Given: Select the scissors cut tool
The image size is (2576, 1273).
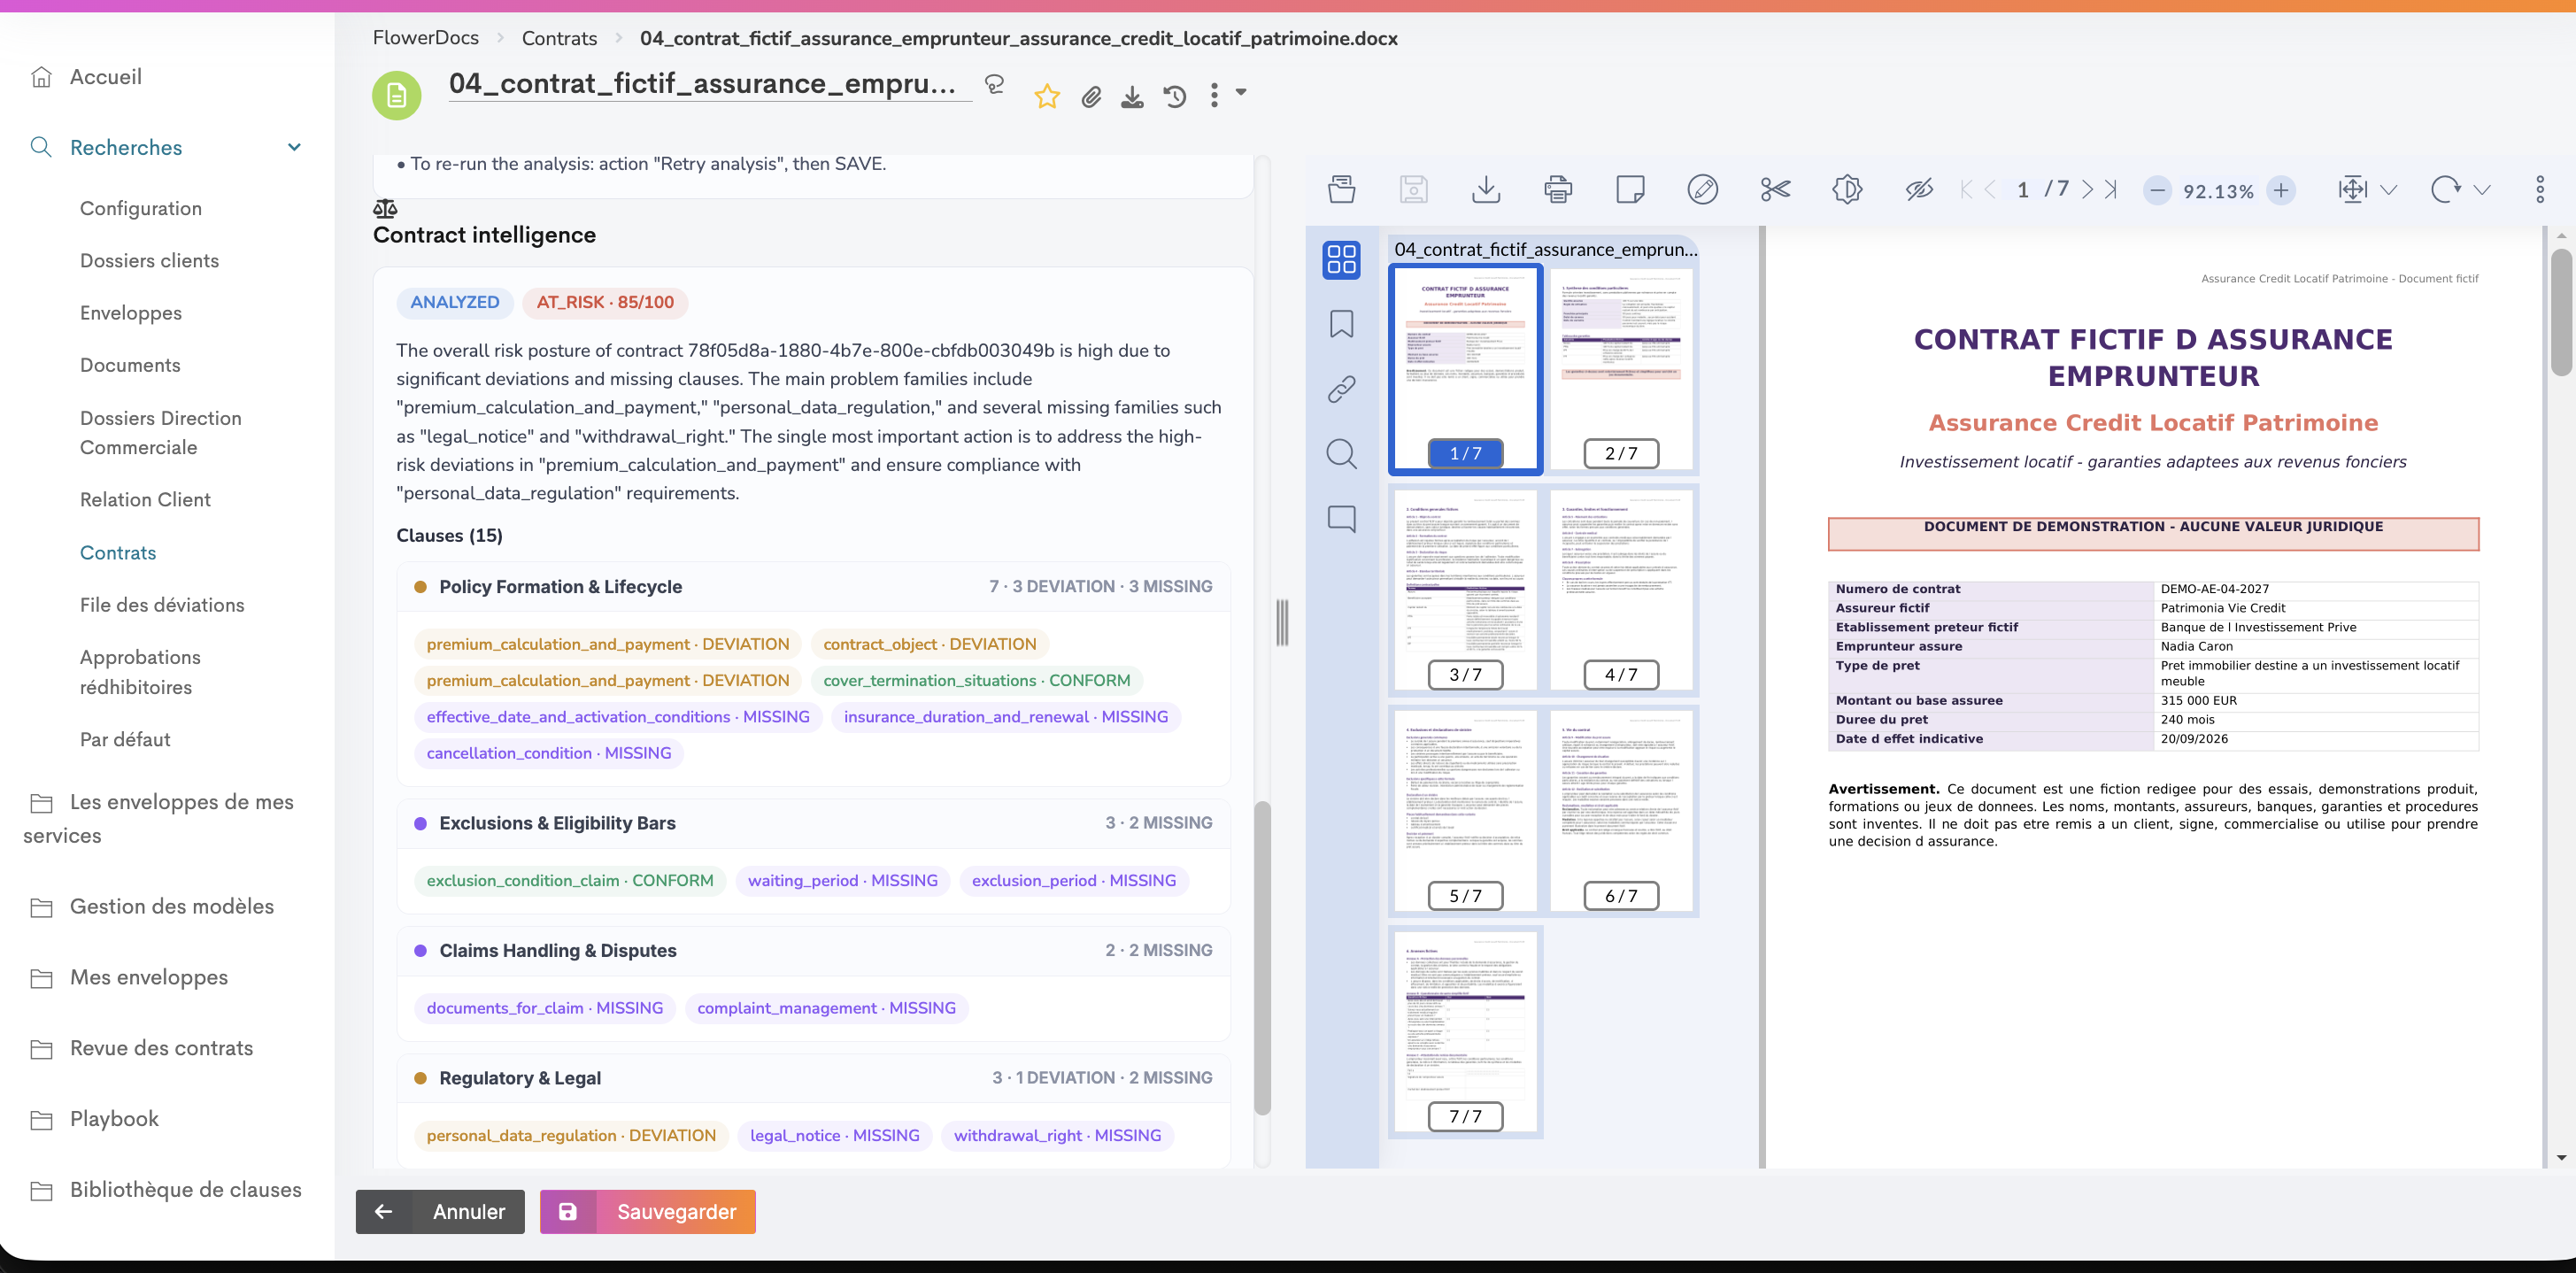Looking at the screenshot, I should [x=1775, y=189].
